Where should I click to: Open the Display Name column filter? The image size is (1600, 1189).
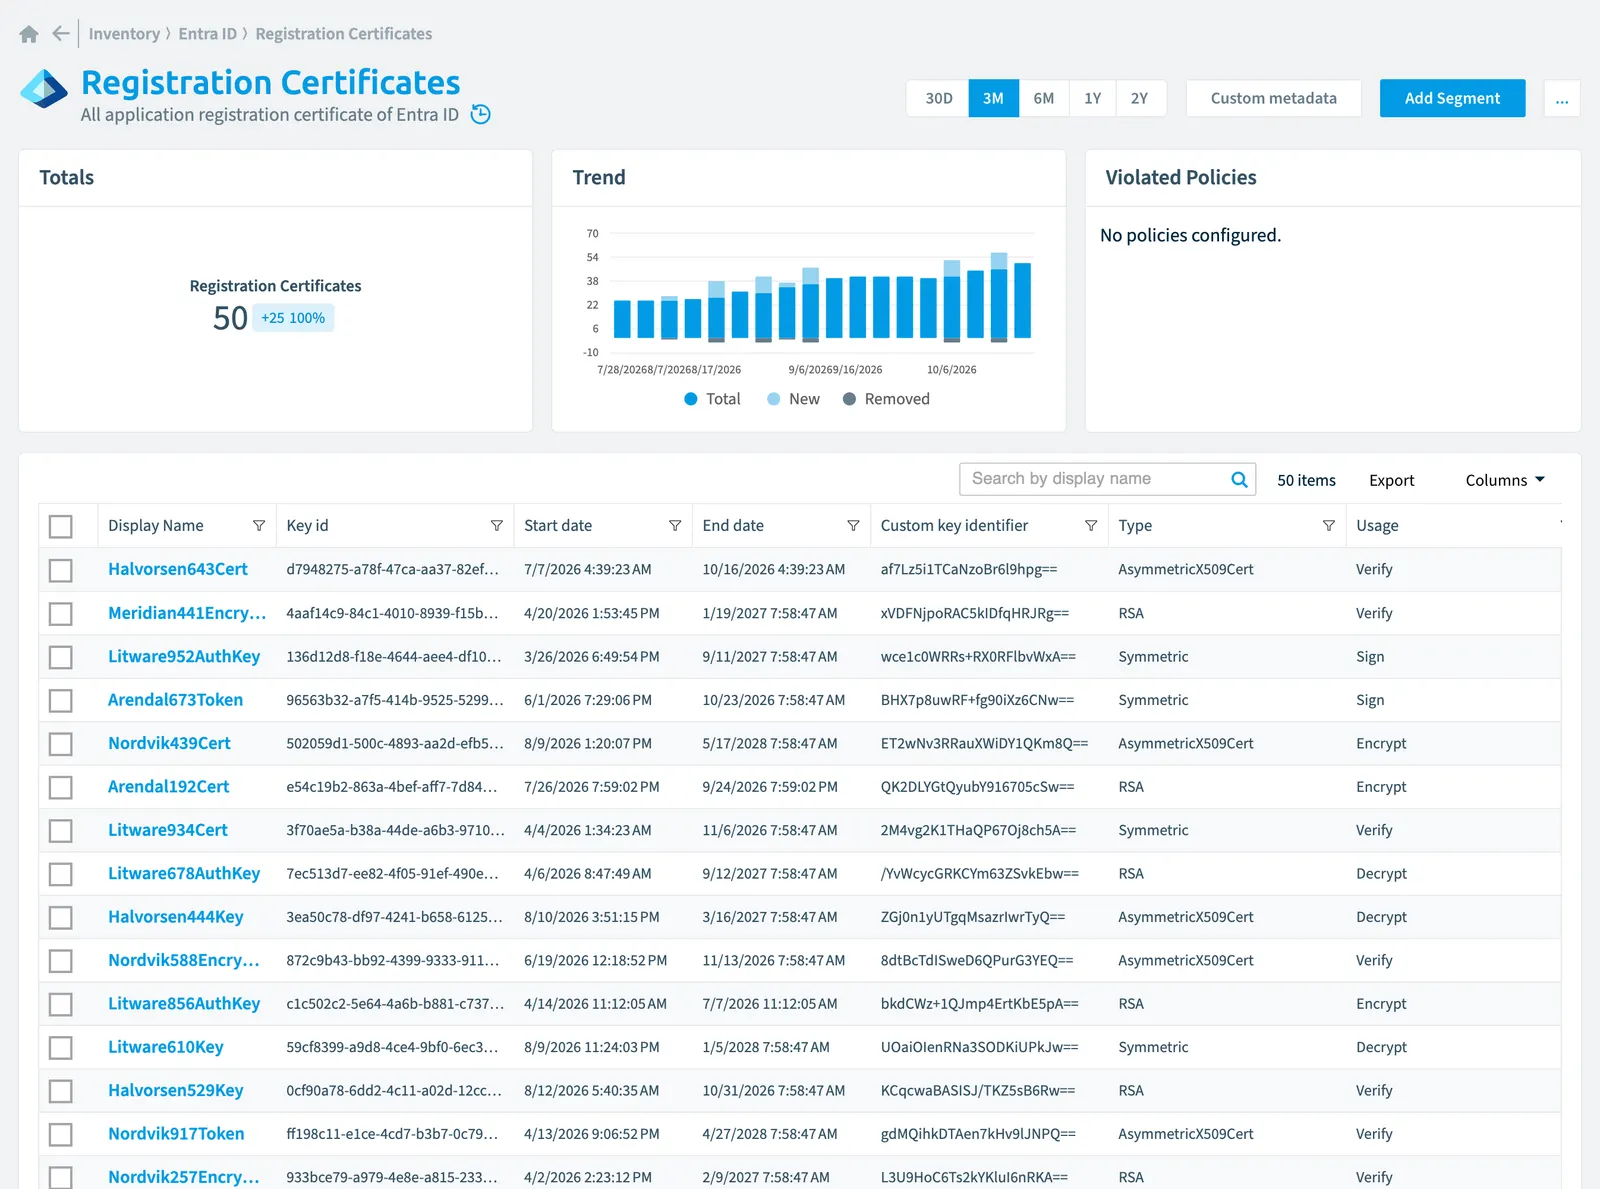tap(259, 526)
